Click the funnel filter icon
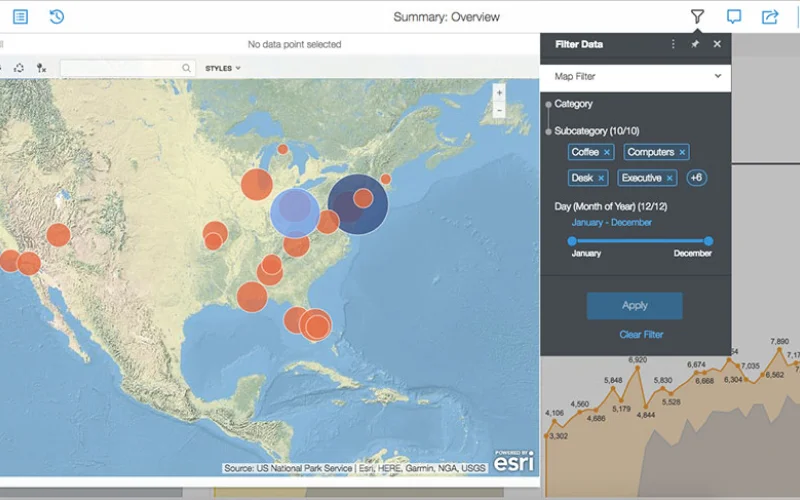 tap(697, 17)
